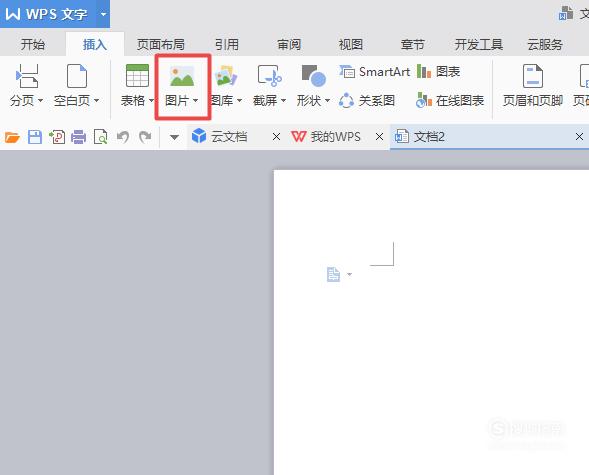
Task: Click the print preview icon
Action: 100,137
